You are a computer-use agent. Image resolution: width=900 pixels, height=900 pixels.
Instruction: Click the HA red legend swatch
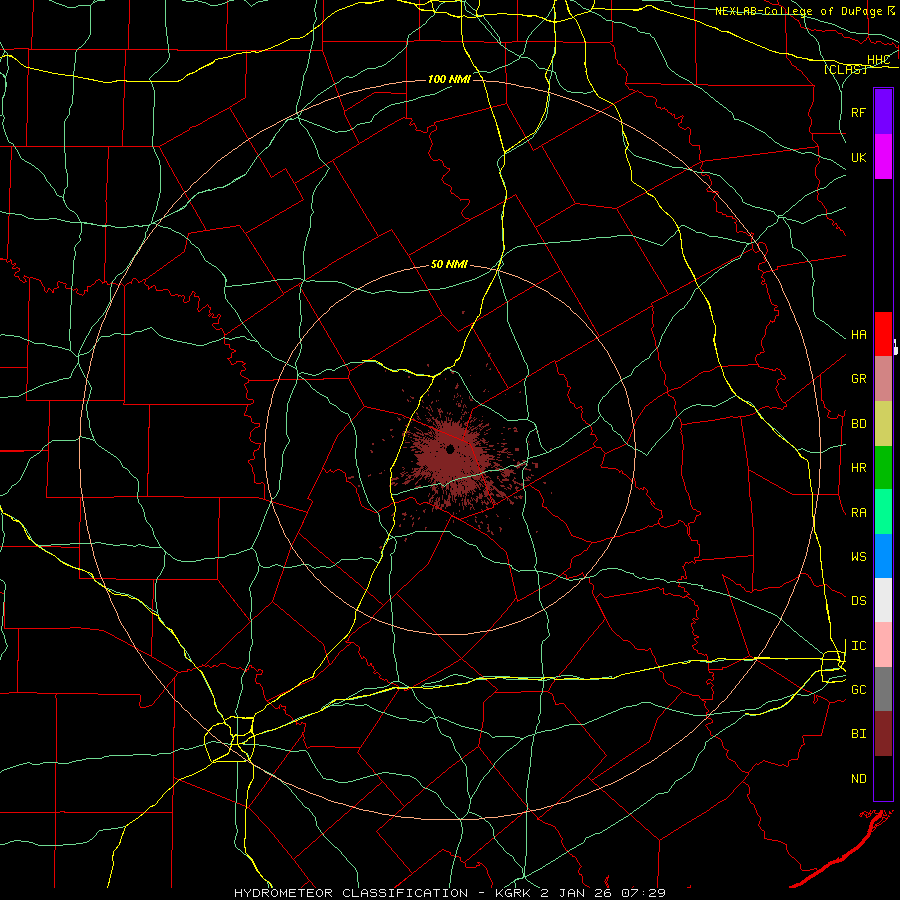click(883, 334)
